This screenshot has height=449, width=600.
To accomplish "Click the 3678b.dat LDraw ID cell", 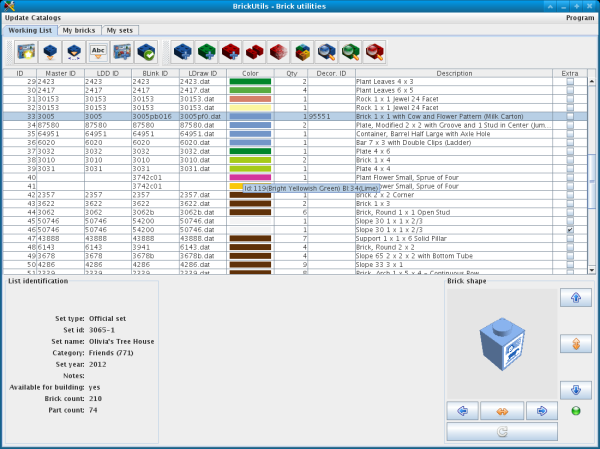I will (x=203, y=256).
